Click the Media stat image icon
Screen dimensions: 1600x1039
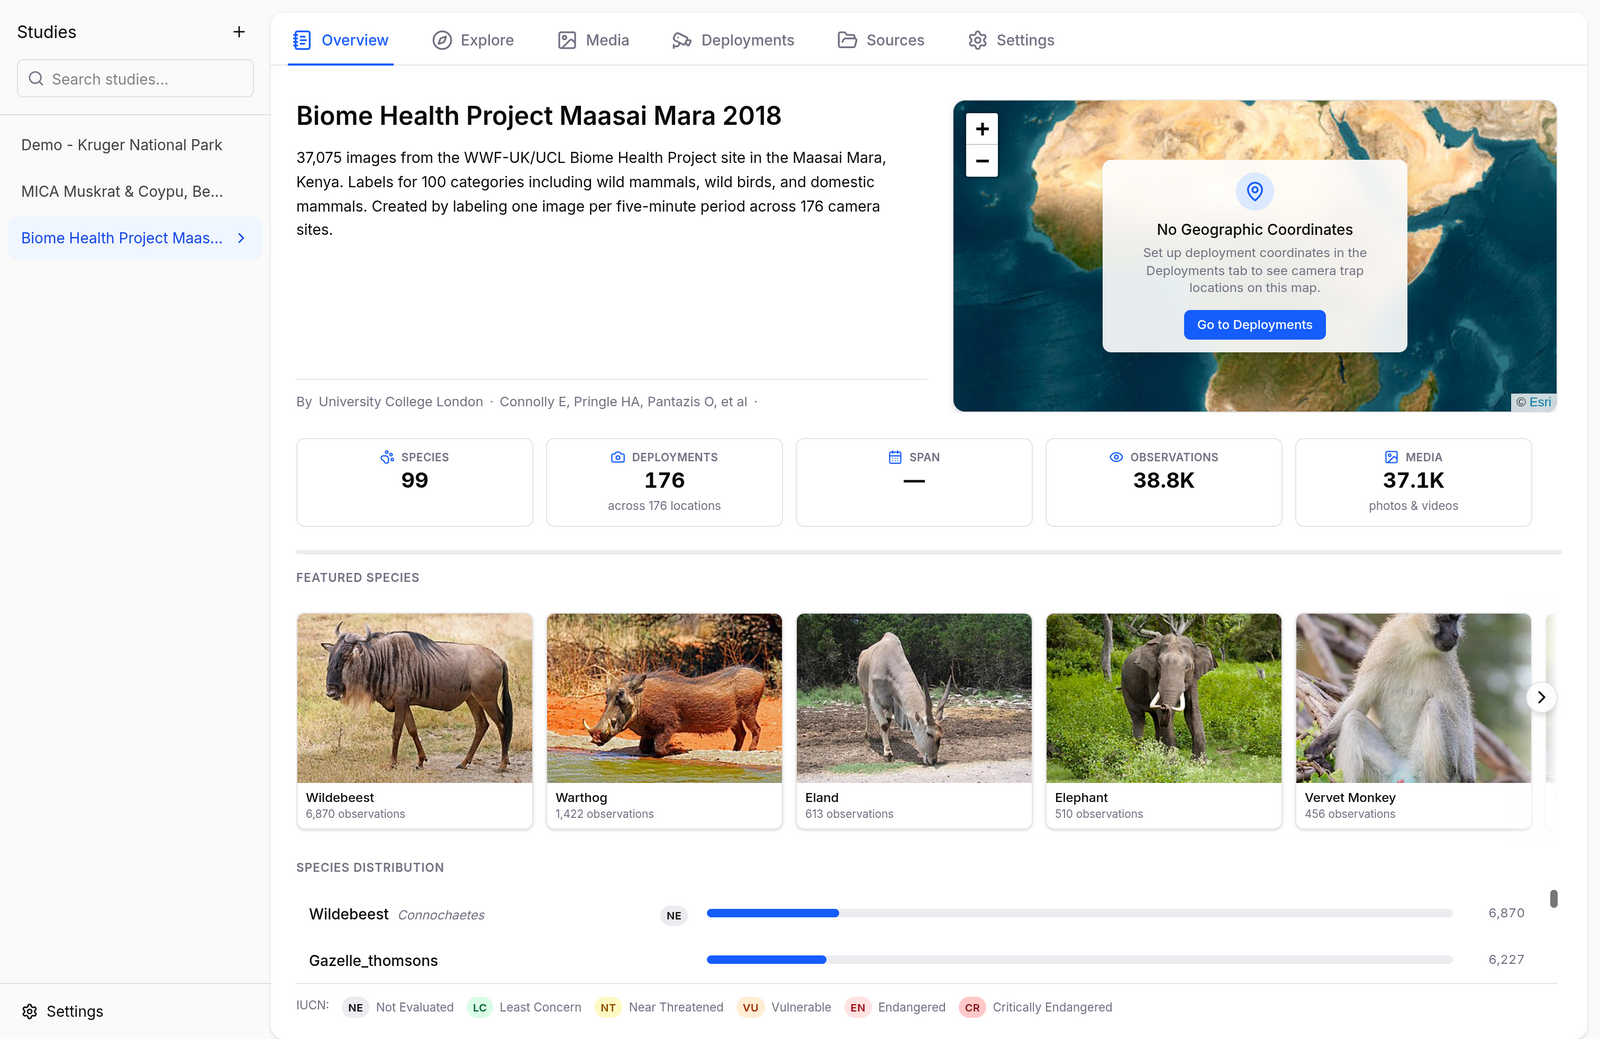click(x=1391, y=457)
